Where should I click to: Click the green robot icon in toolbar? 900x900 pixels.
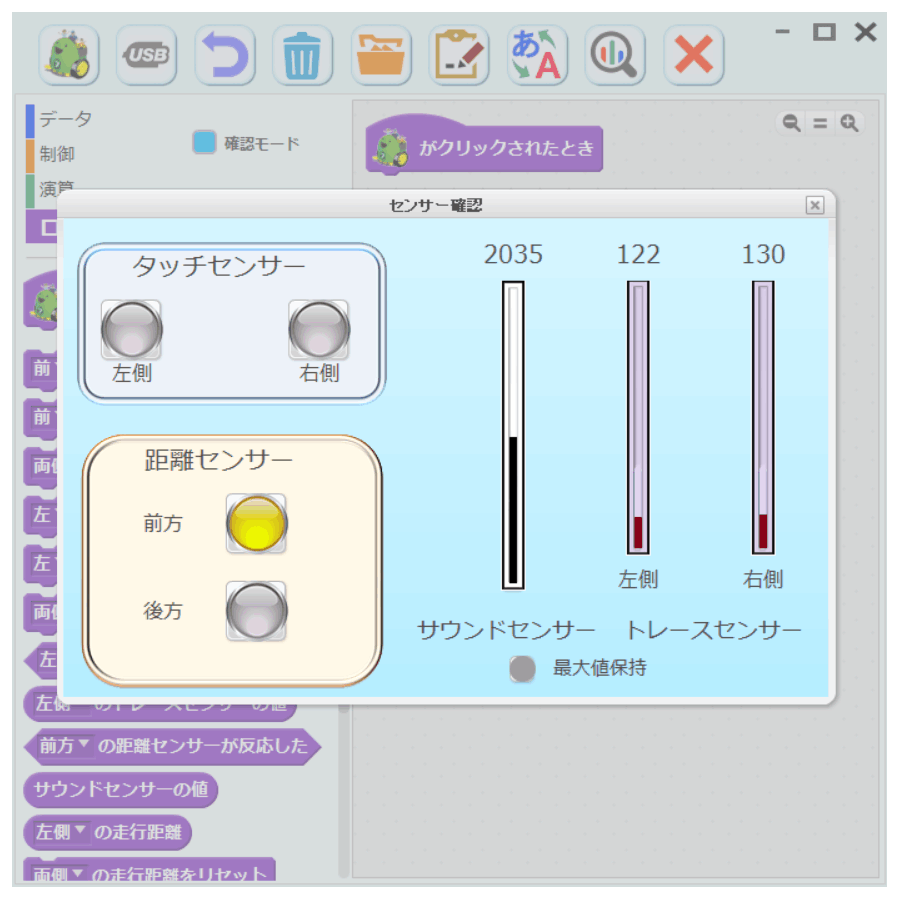click(x=69, y=55)
